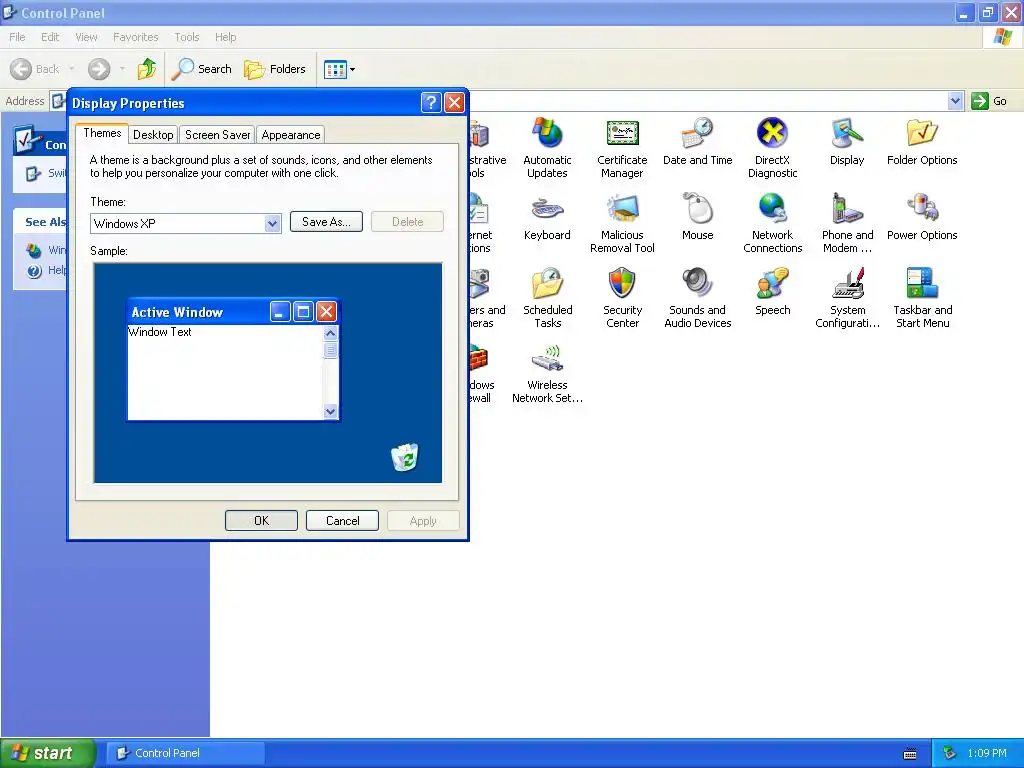Click the Display Properties help question mark
Screen dimensions: 1024x768
[431, 103]
